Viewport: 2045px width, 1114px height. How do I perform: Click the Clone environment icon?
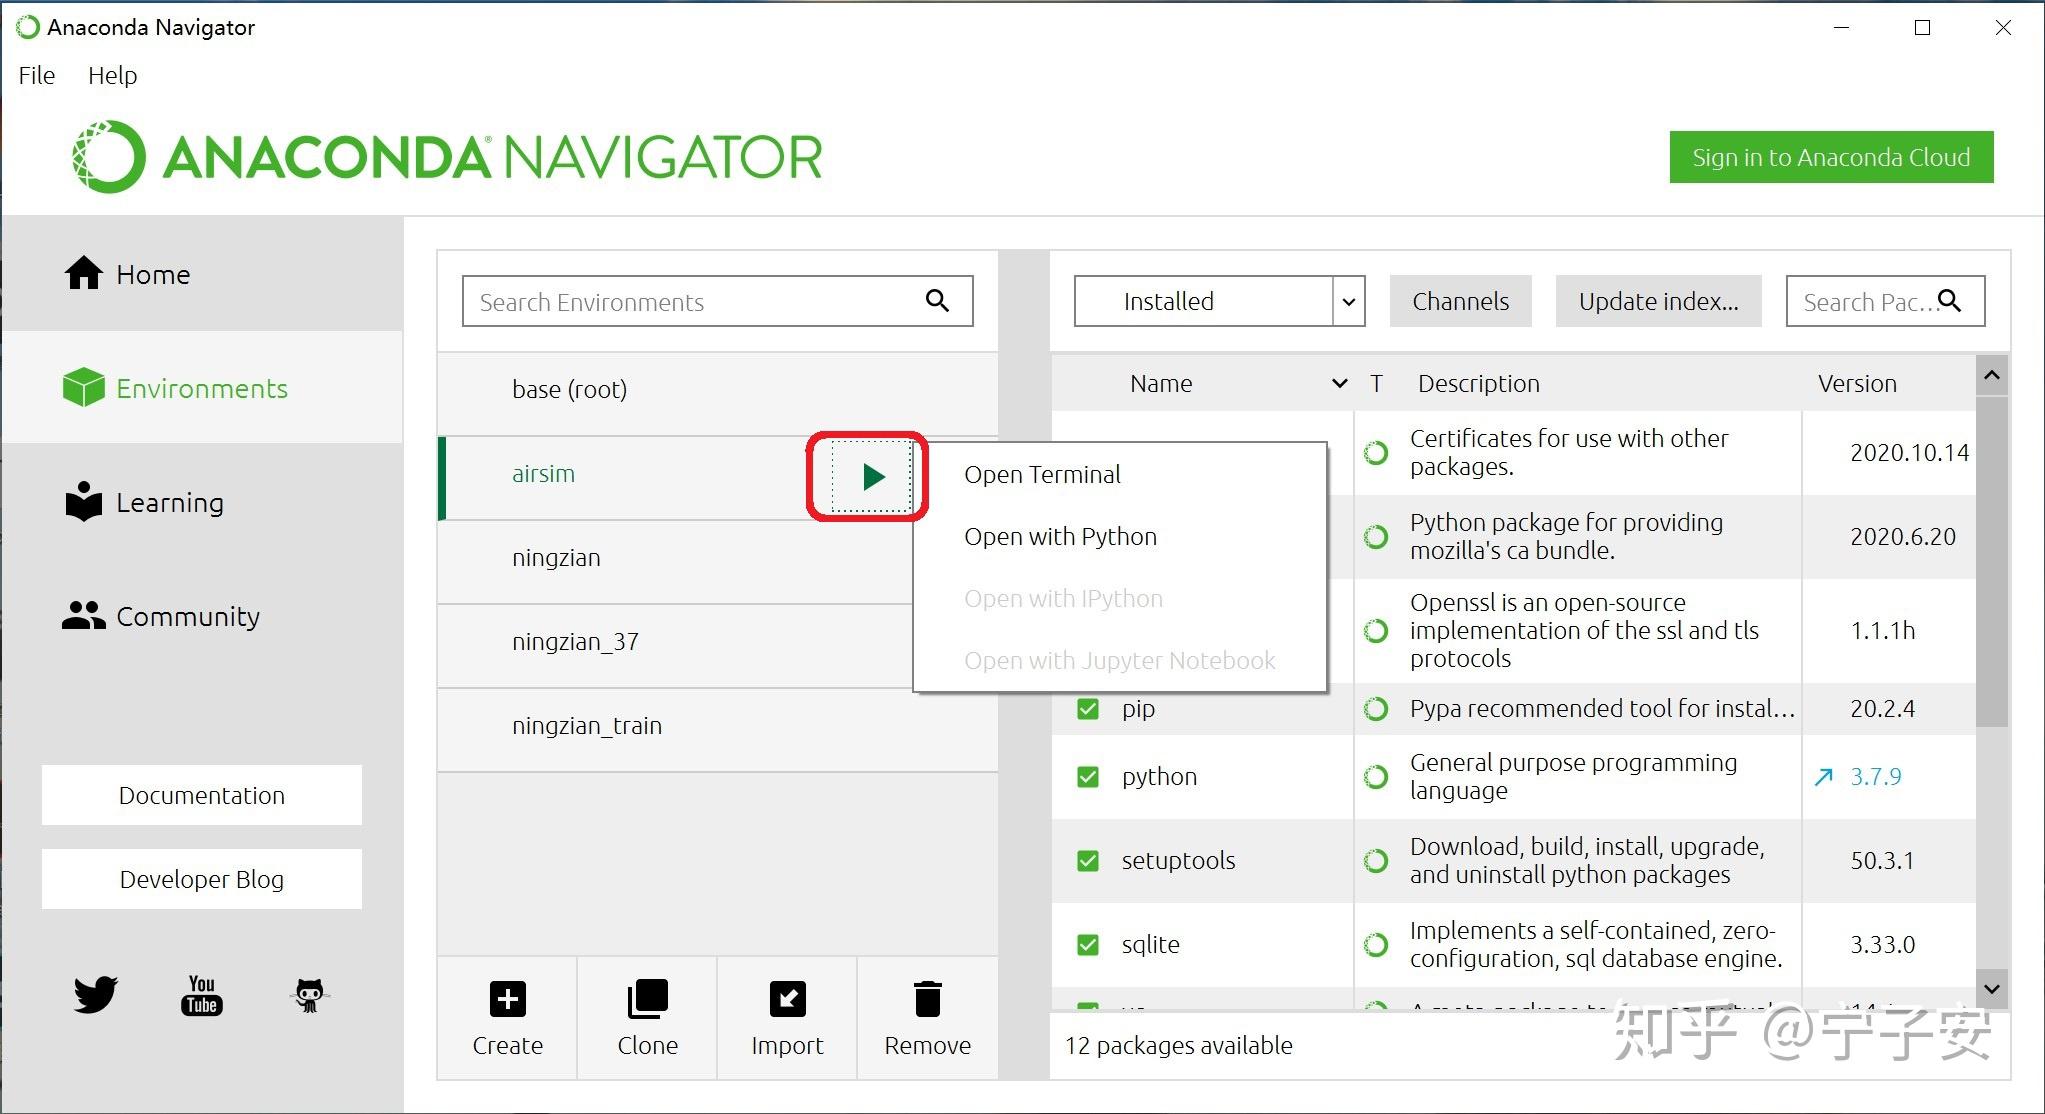(647, 999)
